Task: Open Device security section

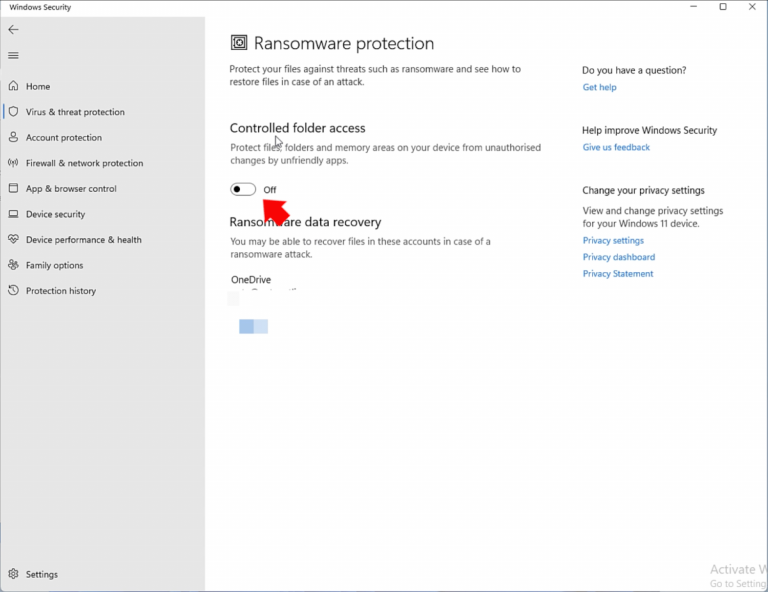Action: coord(55,214)
